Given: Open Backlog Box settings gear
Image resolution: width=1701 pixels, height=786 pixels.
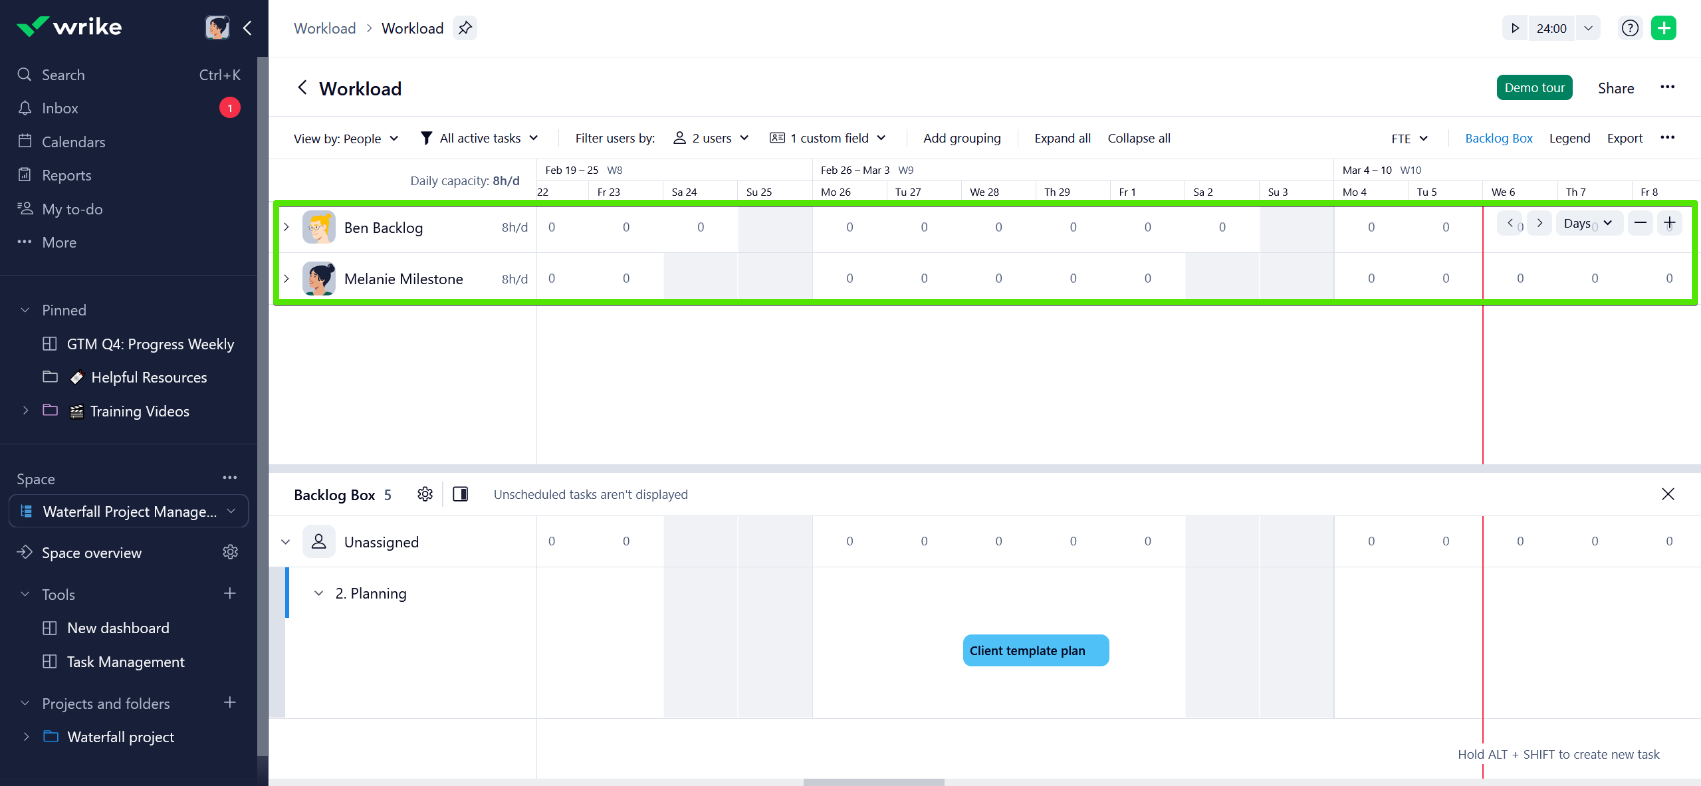Looking at the screenshot, I should point(425,494).
